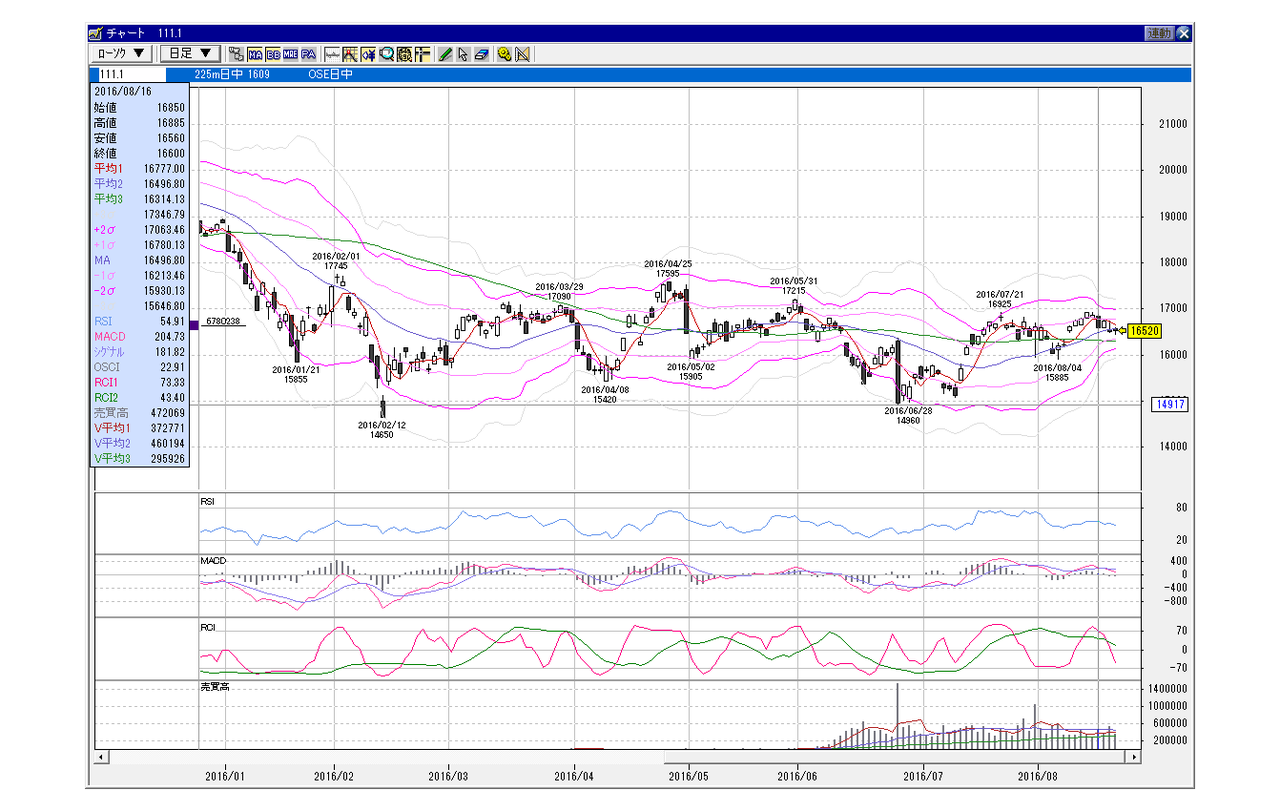Click the linked-chart structure icon
Viewport: 1280px width, 811px height.
[x=236, y=53]
